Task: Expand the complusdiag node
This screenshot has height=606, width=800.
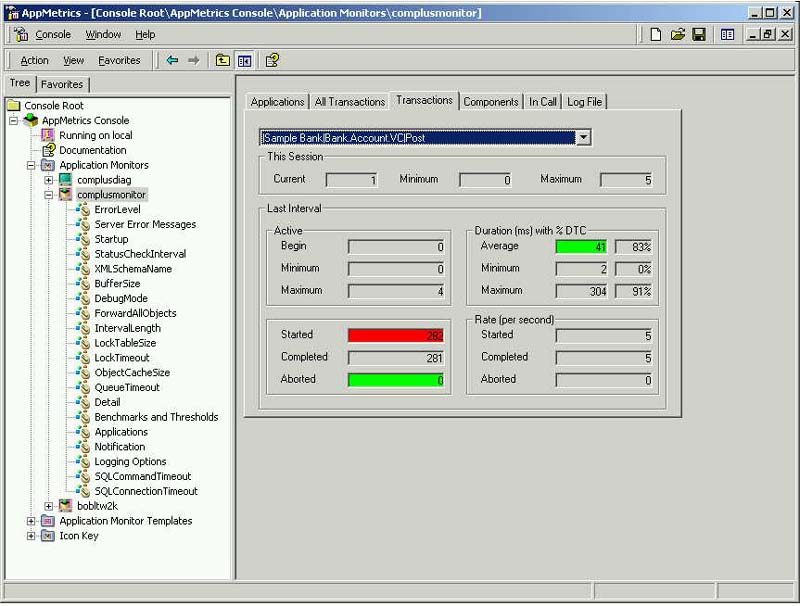Action: pos(48,180)
